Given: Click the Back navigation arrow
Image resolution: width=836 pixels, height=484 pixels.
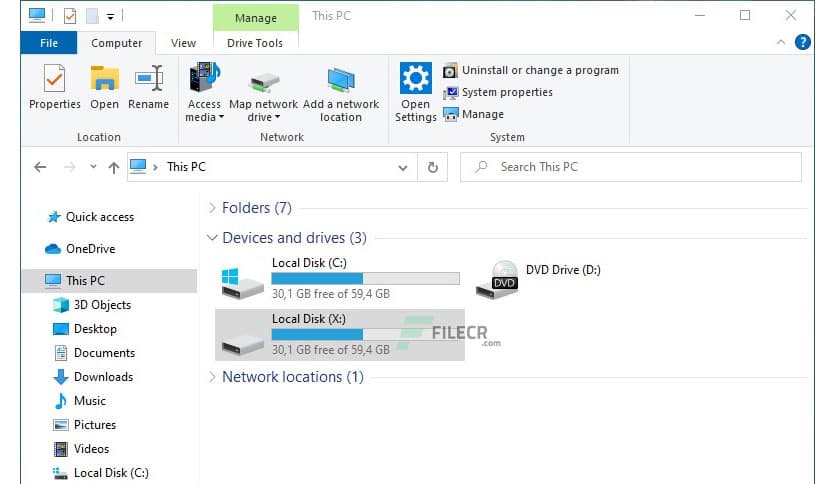Looking at the screenshot, I should pyautogui.click(x=40, y=167).
